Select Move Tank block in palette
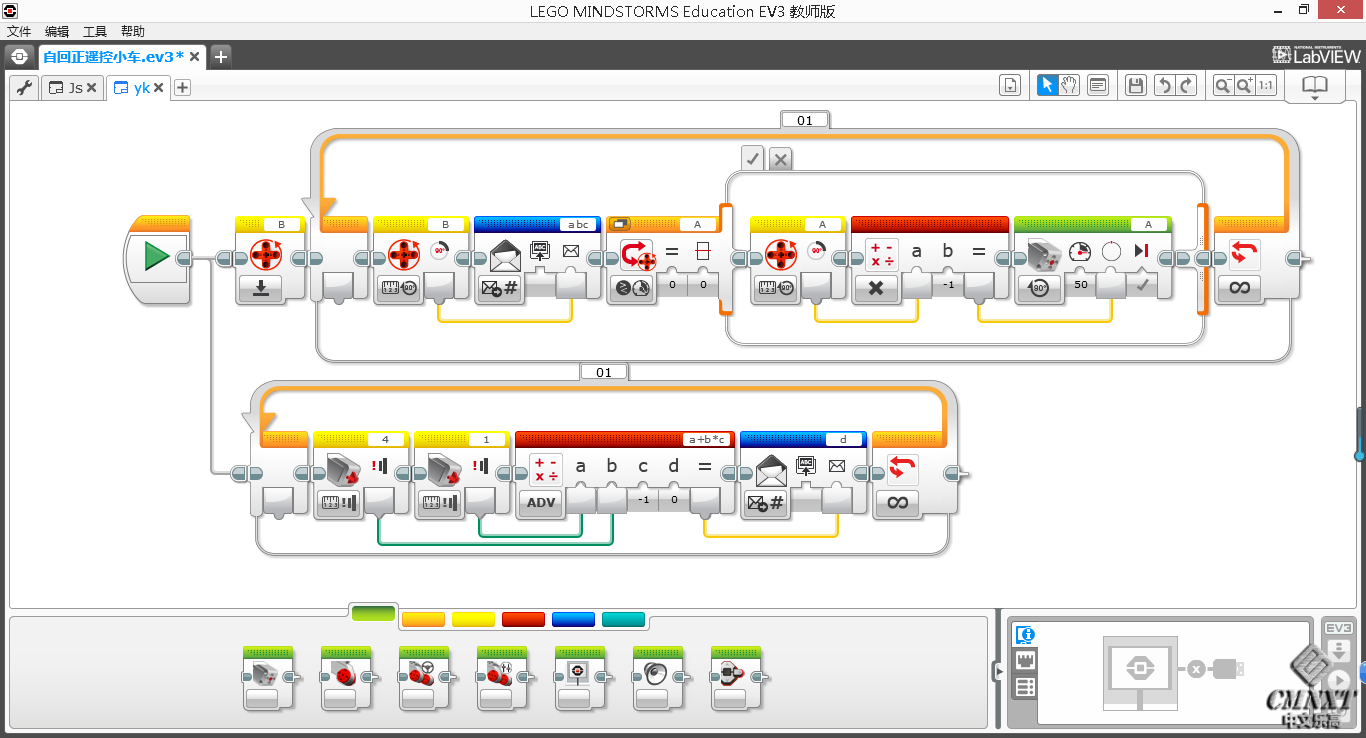The height and width of the screenshot is (738, 1366). pos(502,678)
